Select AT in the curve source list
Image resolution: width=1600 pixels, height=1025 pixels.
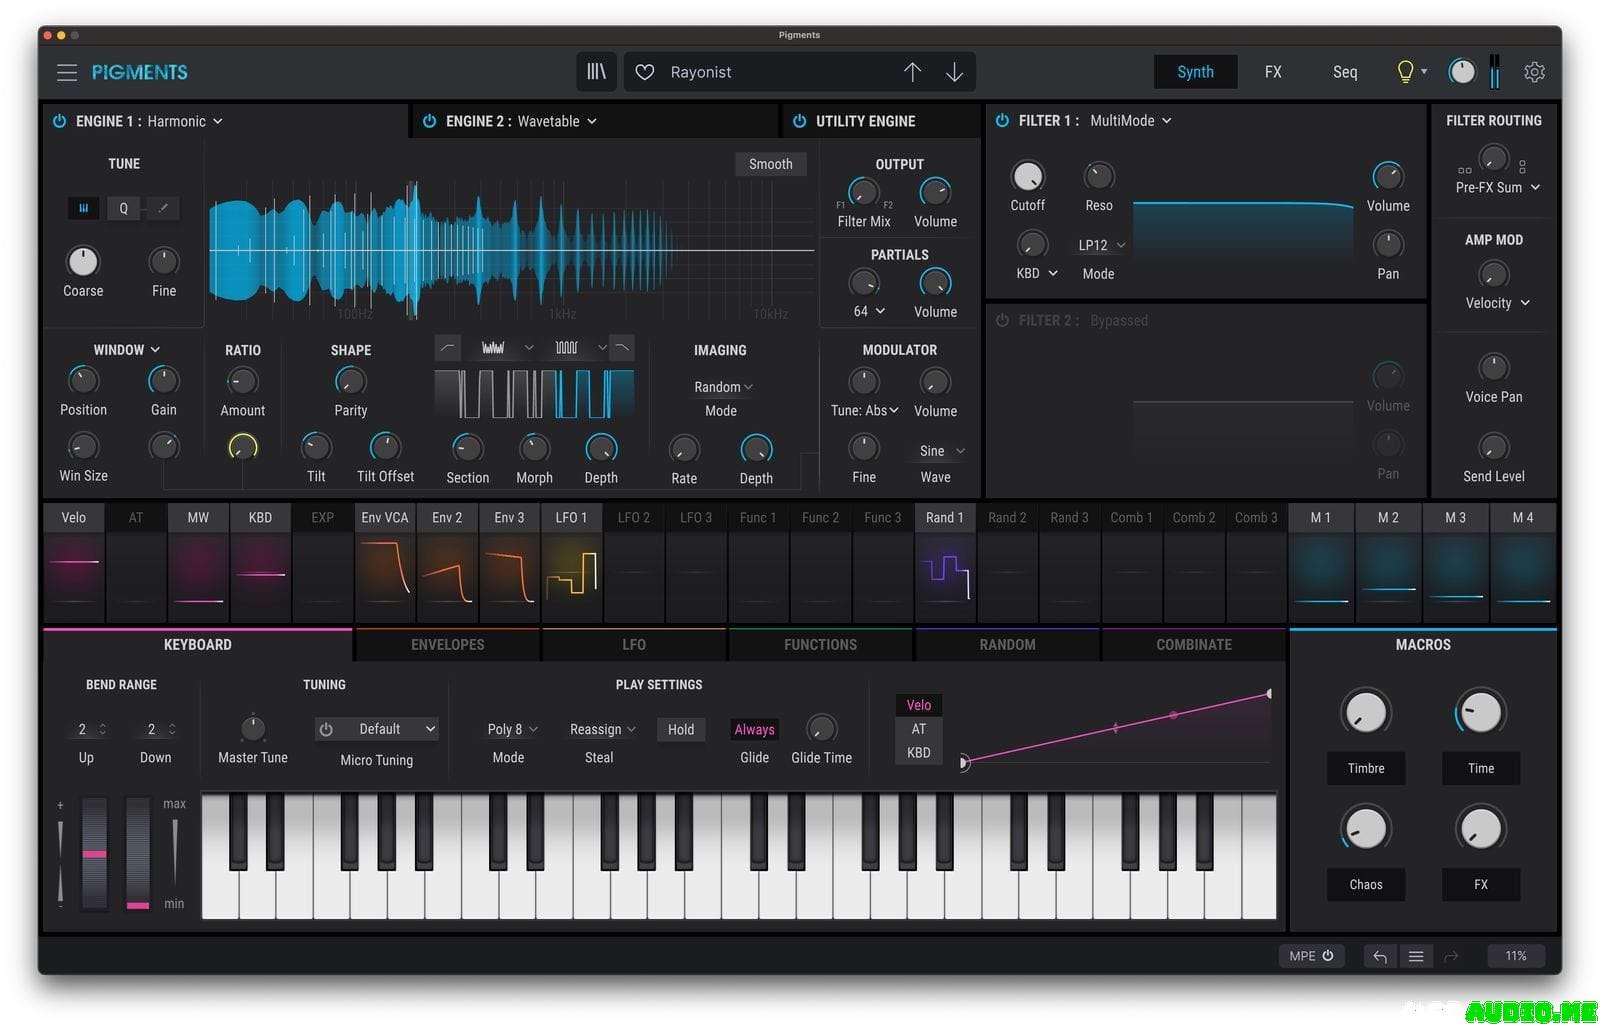[x=918, y=729]
